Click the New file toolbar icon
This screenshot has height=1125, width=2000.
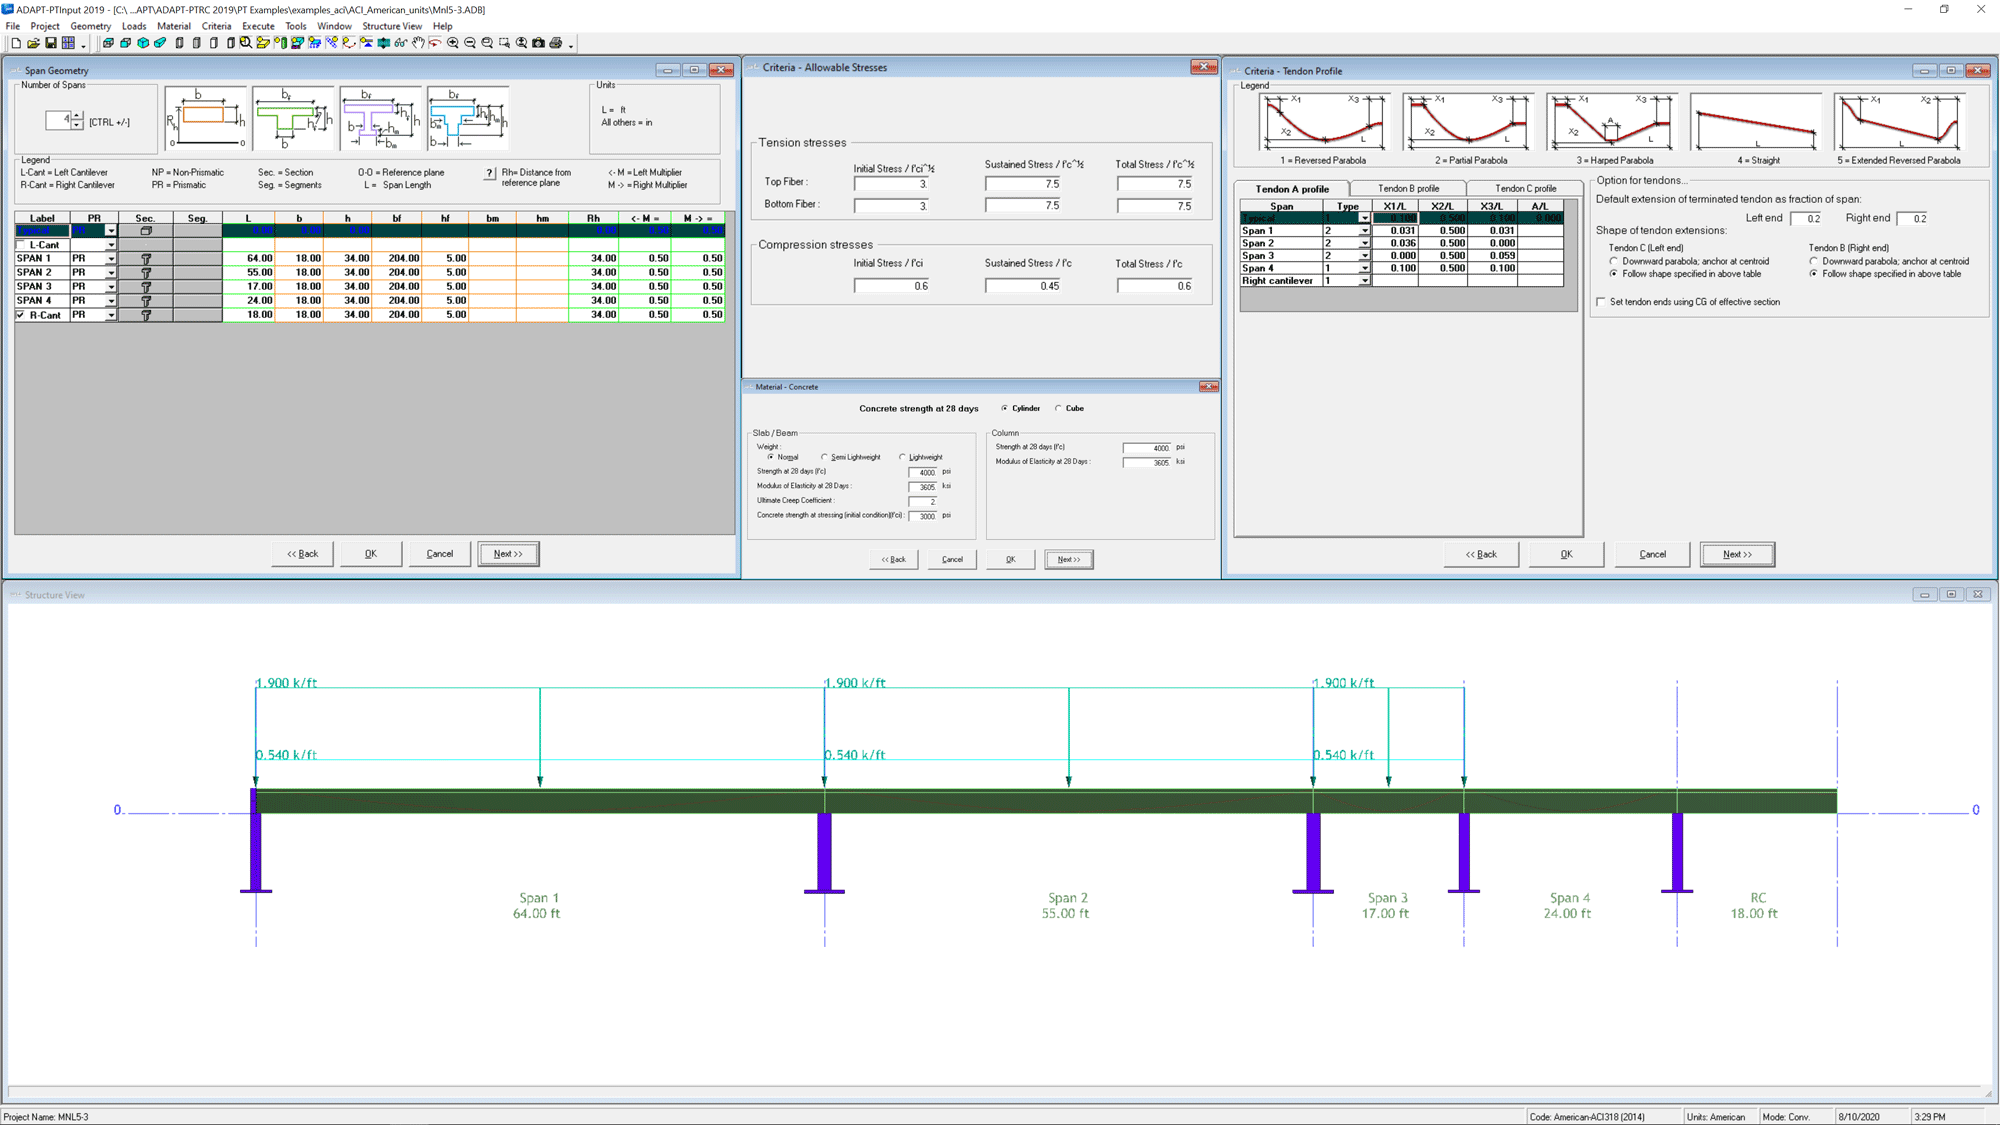[16, 43]
